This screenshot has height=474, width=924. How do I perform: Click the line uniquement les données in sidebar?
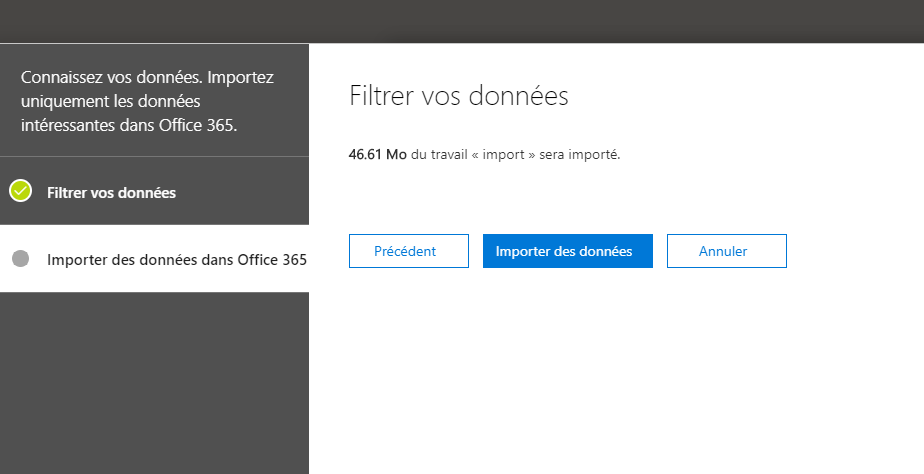pyautogui.click(x=111, y=101)
